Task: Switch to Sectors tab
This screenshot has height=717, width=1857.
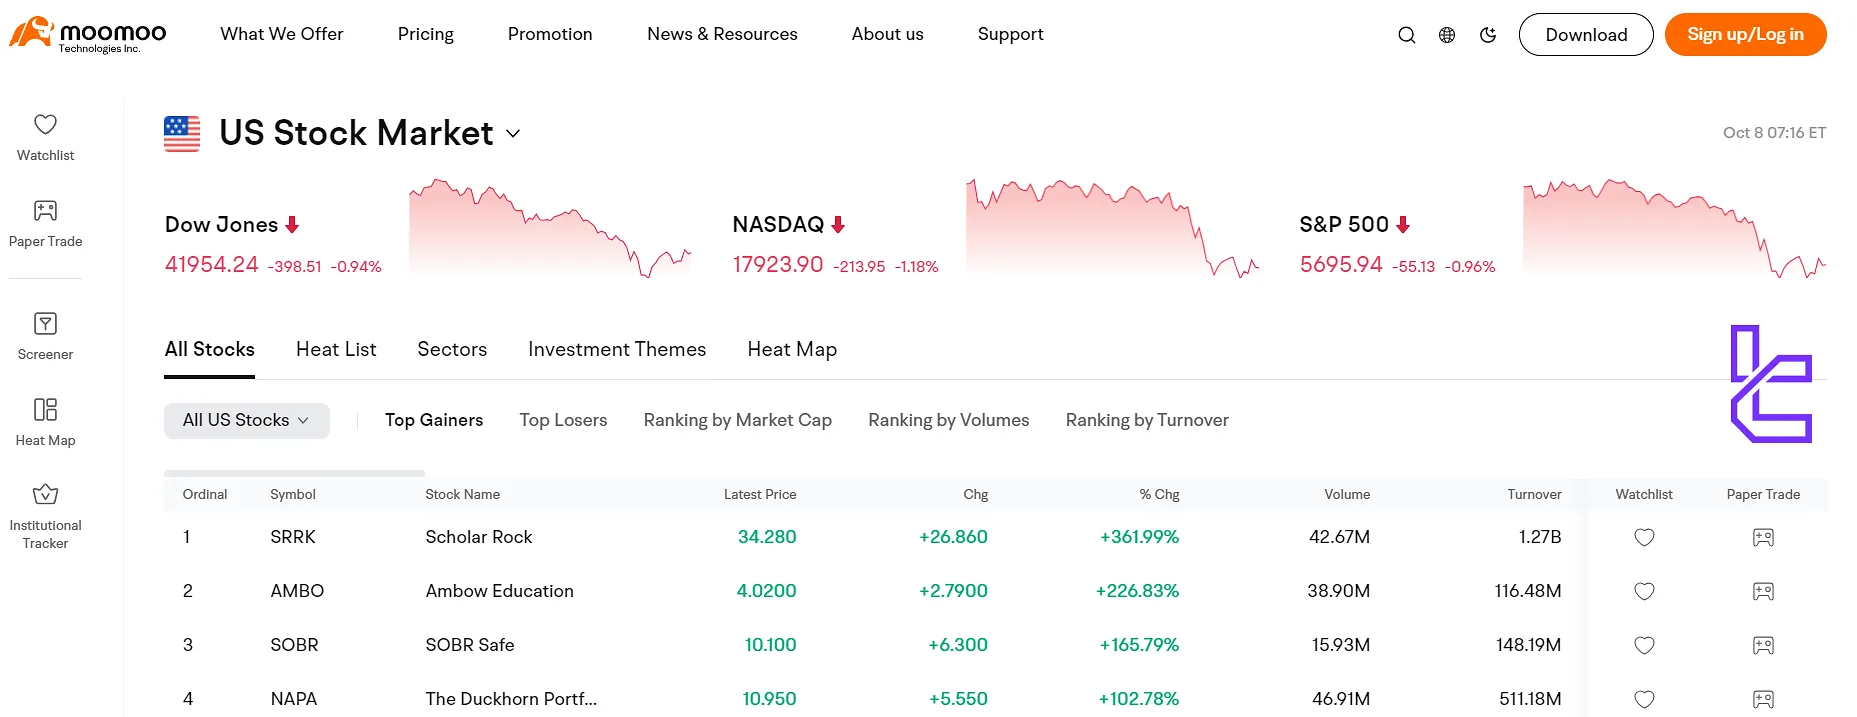Action: click(x=452, y=349)
